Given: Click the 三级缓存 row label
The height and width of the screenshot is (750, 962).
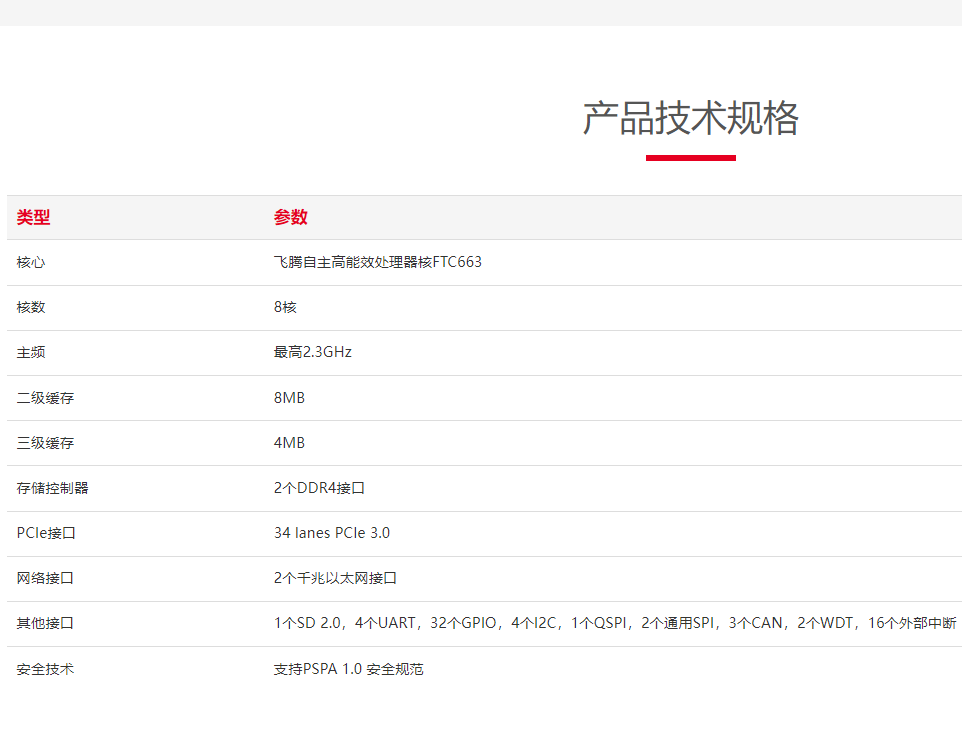Looking at the screenshot, I should pos(45,443).
